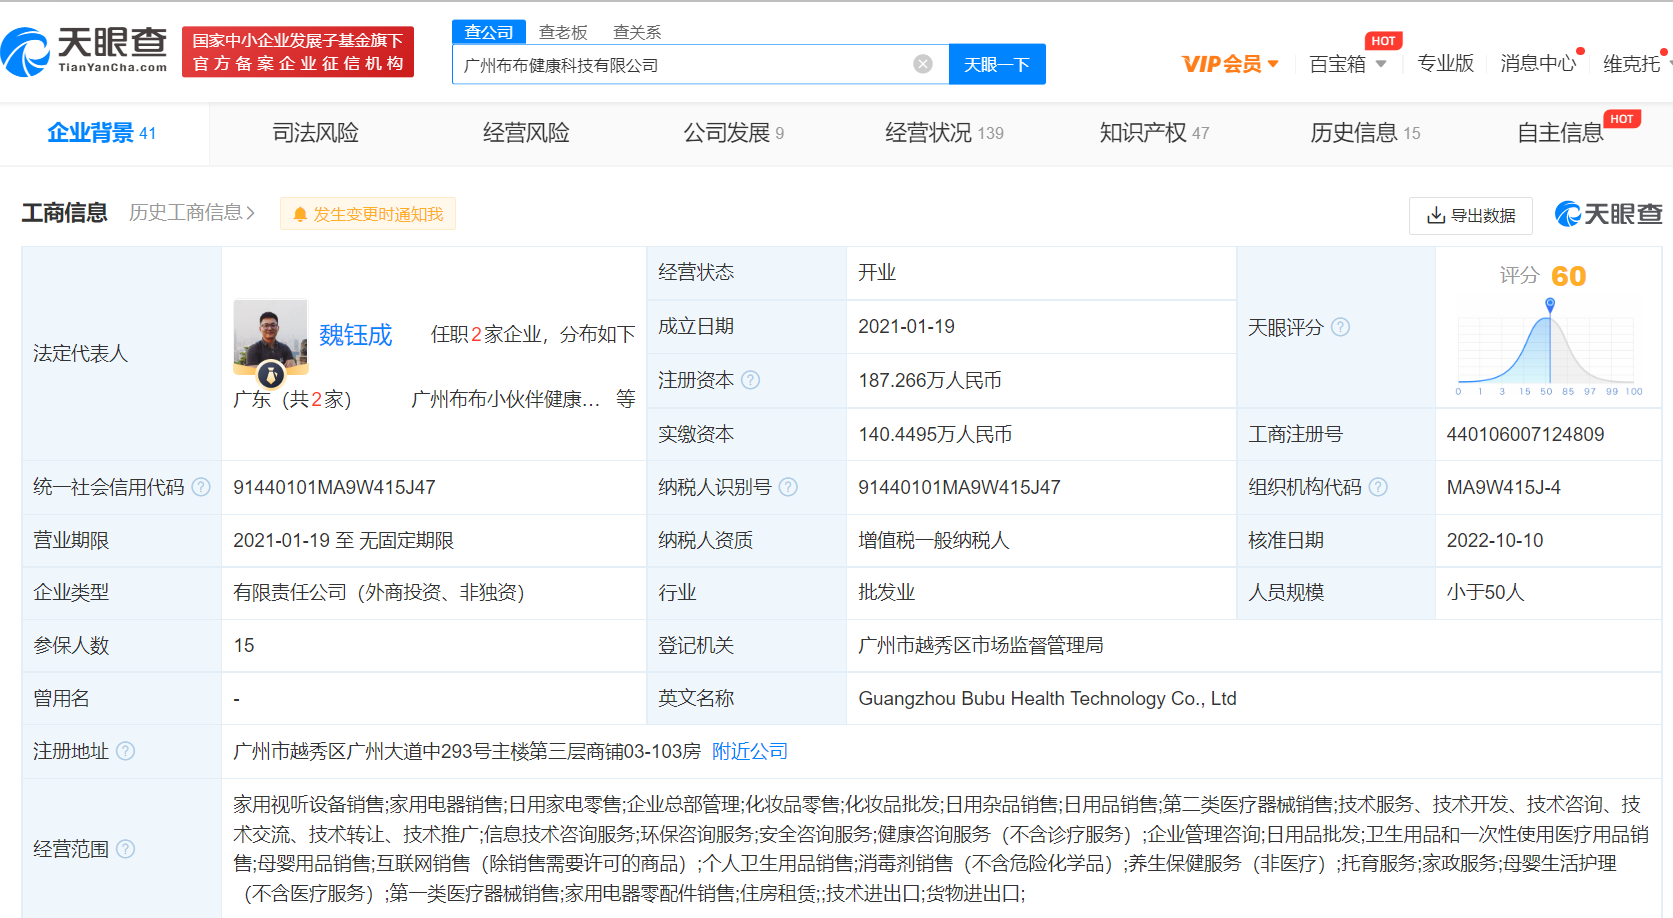This screenshot has width=1673, height=918.
Task: Click the bell icon in change notification
Action: (300, 214)
